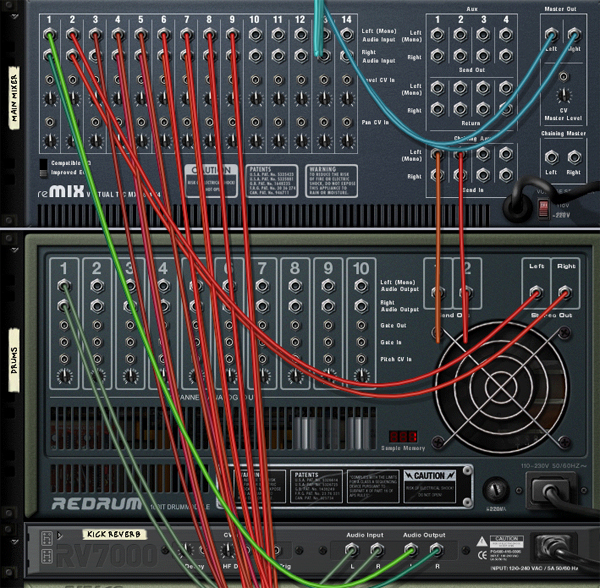The height and width of the screenshot is (588, 600).
Task: Click Redrum channel 8 Gate In jack
Action: (295, 342)
